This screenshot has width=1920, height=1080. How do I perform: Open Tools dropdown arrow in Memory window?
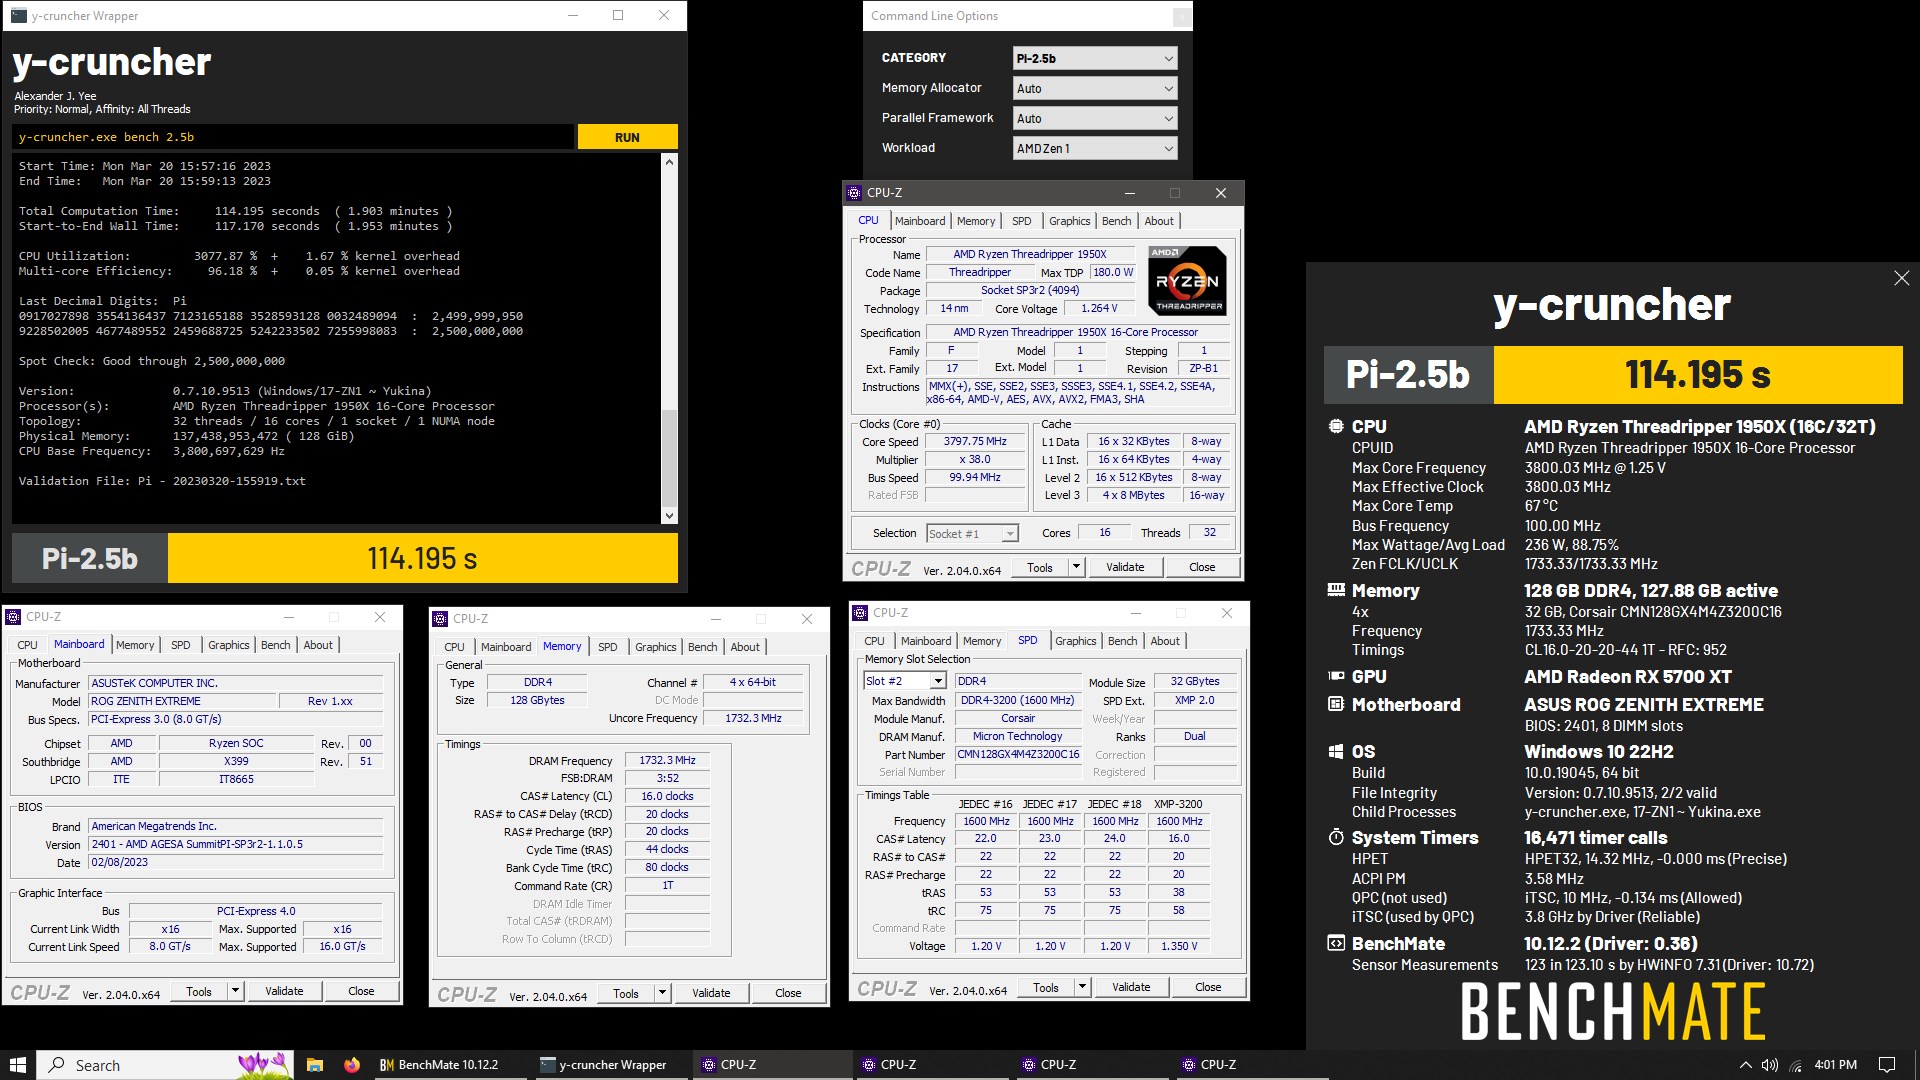click(x=662, y=993)
